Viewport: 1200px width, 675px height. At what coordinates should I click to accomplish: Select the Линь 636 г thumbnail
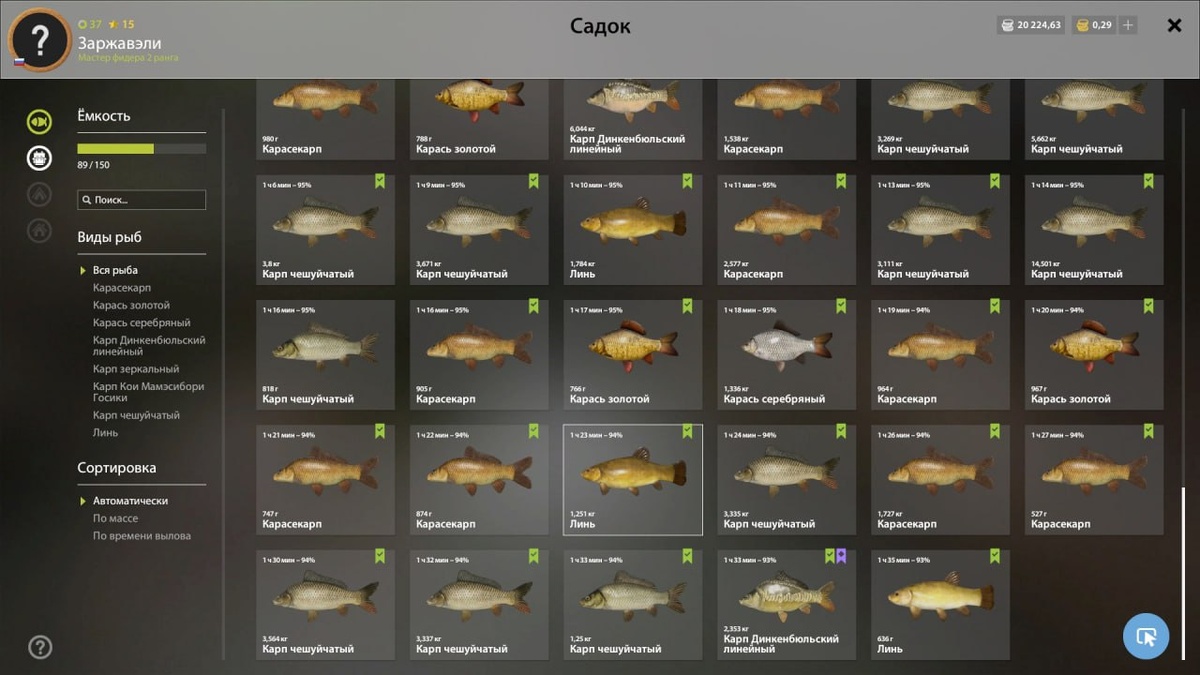[x=940, y=604]
